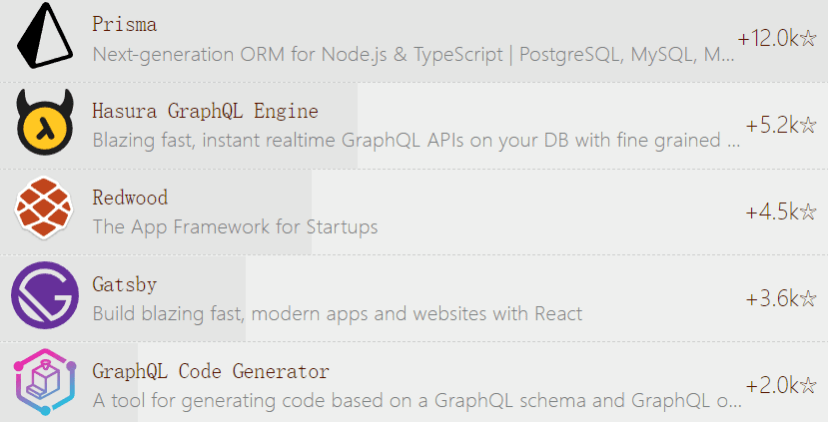Click the Redwood orange cone logo
Screen dimensions: 828x422
(x=44, y=209)
